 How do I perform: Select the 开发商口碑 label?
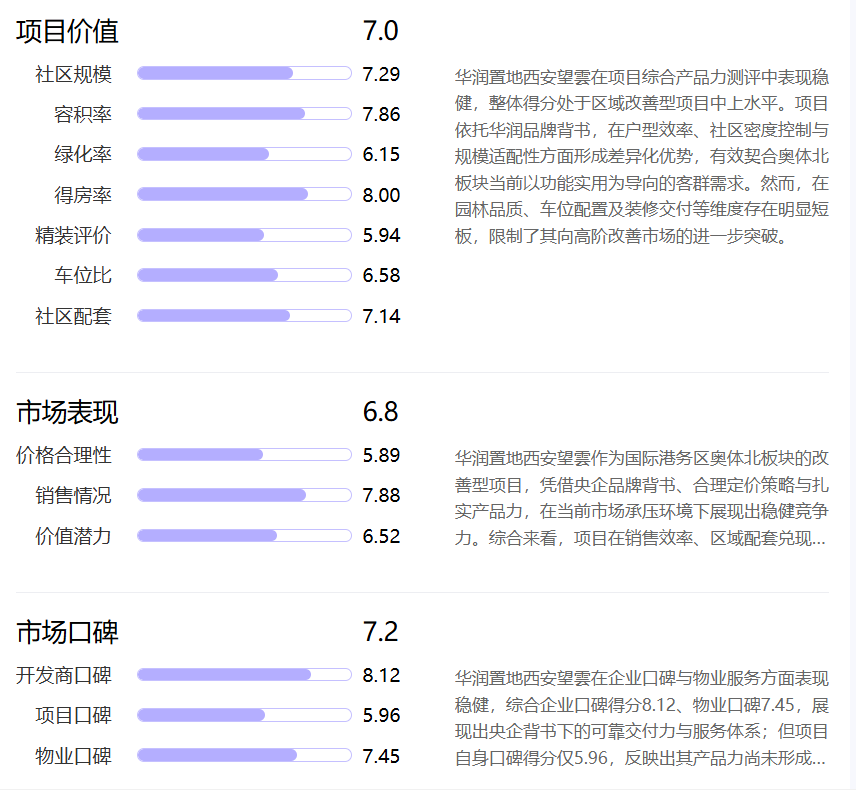point(64,676)
